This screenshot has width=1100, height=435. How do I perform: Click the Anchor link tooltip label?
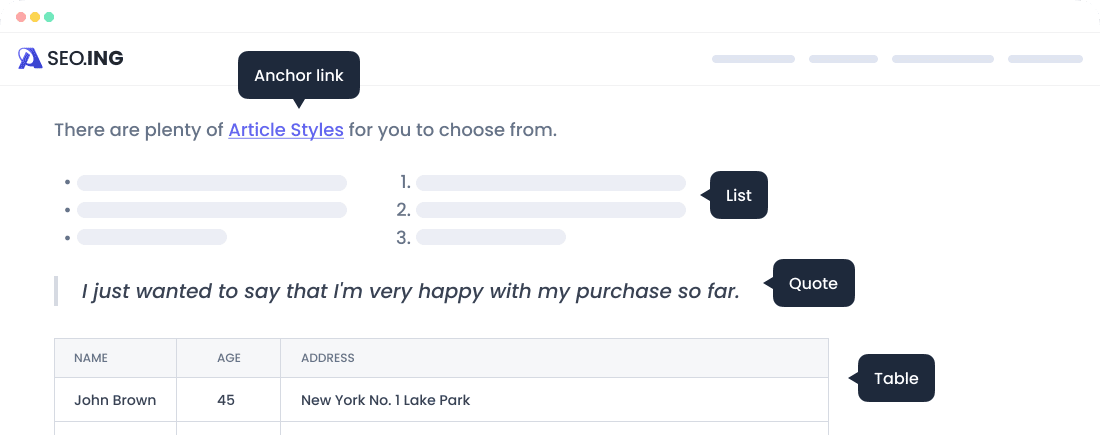pos(298,76)
